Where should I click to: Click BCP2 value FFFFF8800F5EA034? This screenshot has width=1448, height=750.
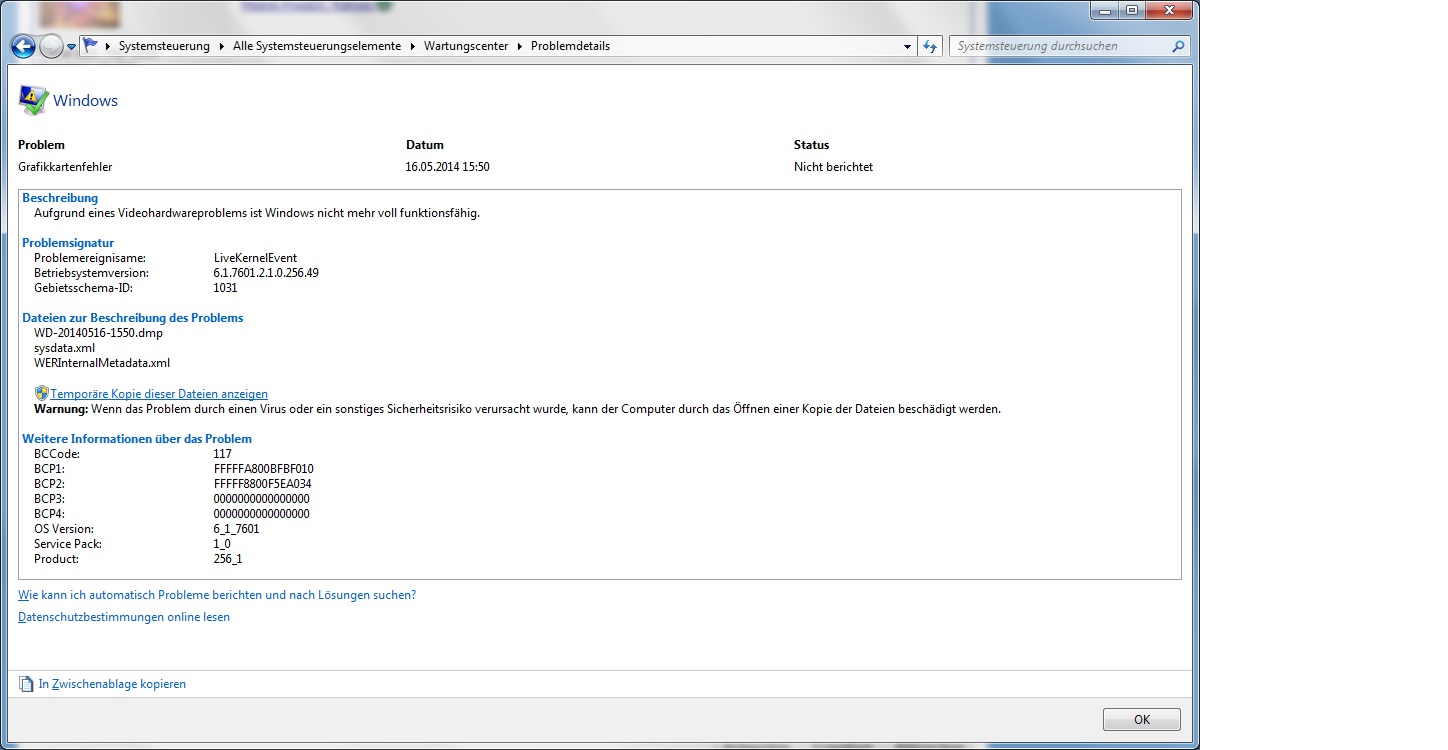[x=263, y=484]
